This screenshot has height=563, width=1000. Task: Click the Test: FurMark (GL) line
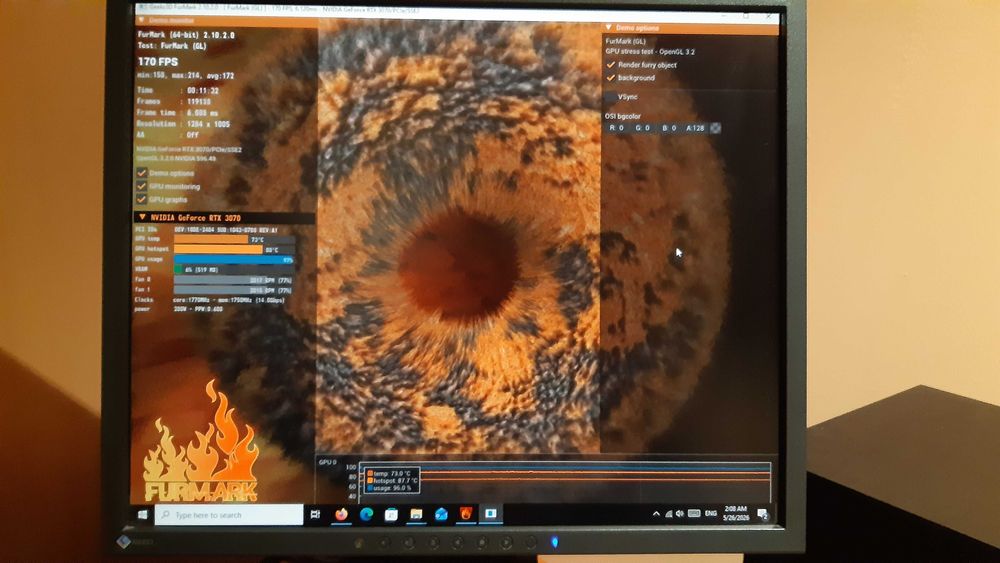172,46
